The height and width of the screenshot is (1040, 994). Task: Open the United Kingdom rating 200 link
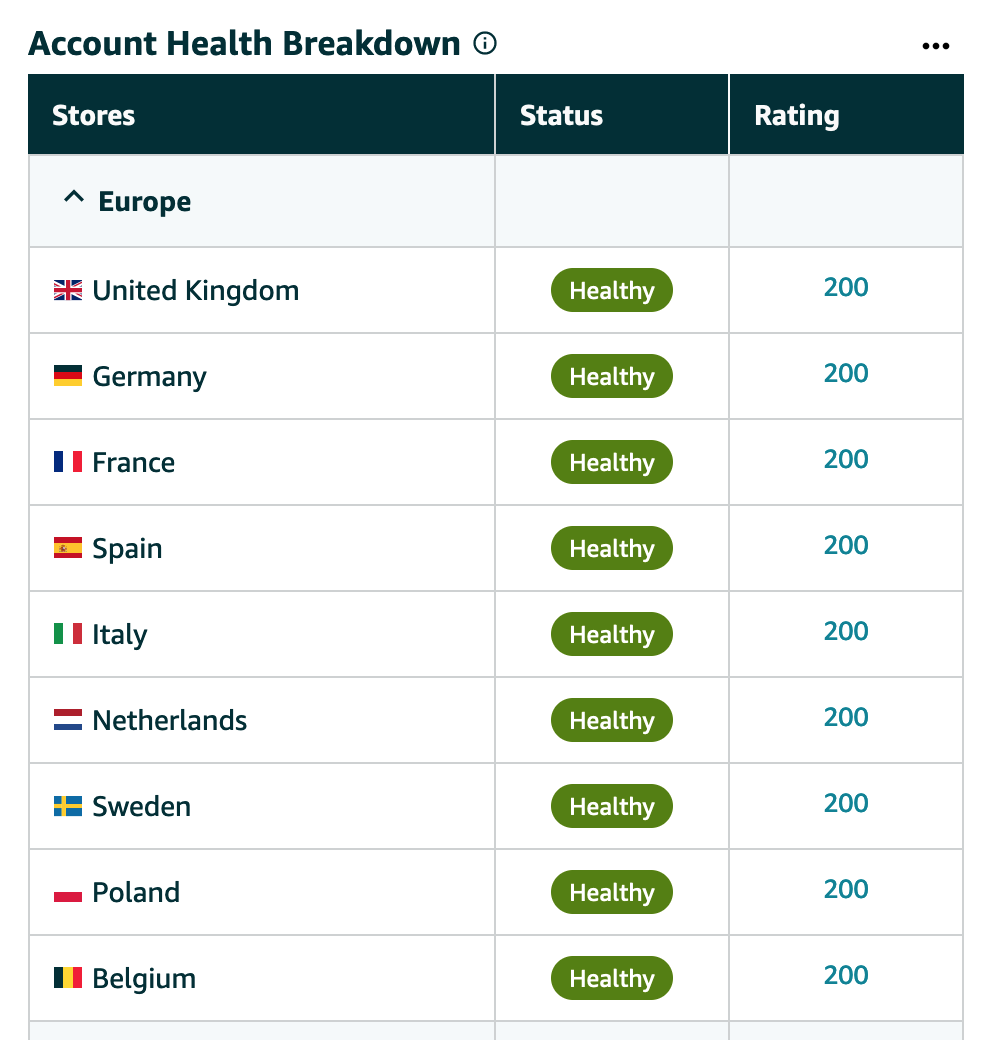coord(846,287)
